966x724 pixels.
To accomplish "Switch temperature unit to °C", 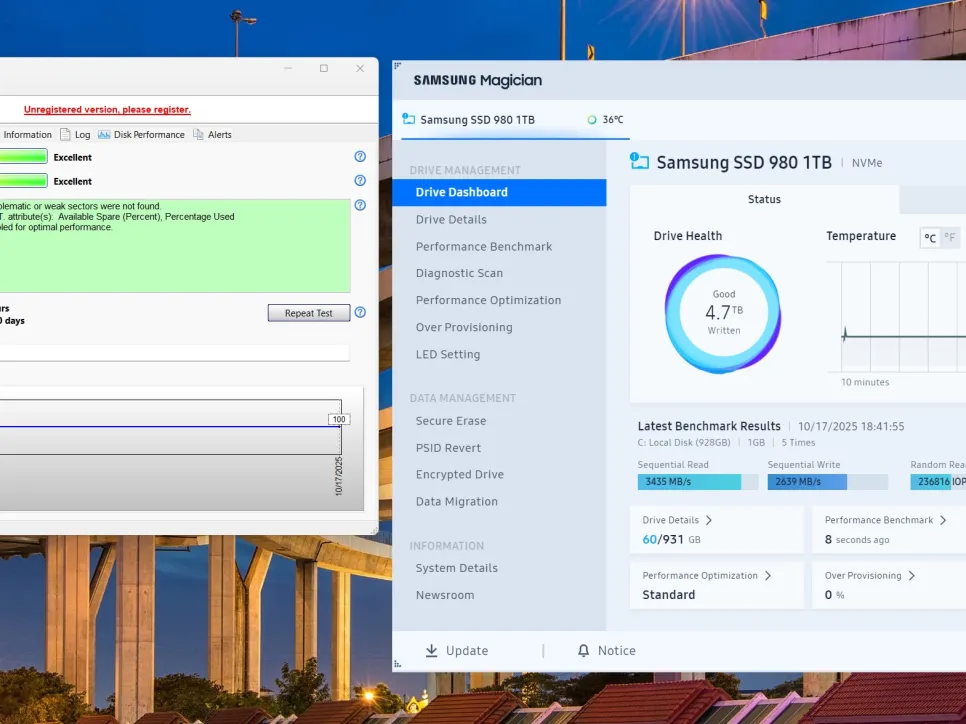I will (x=930, y=238).
